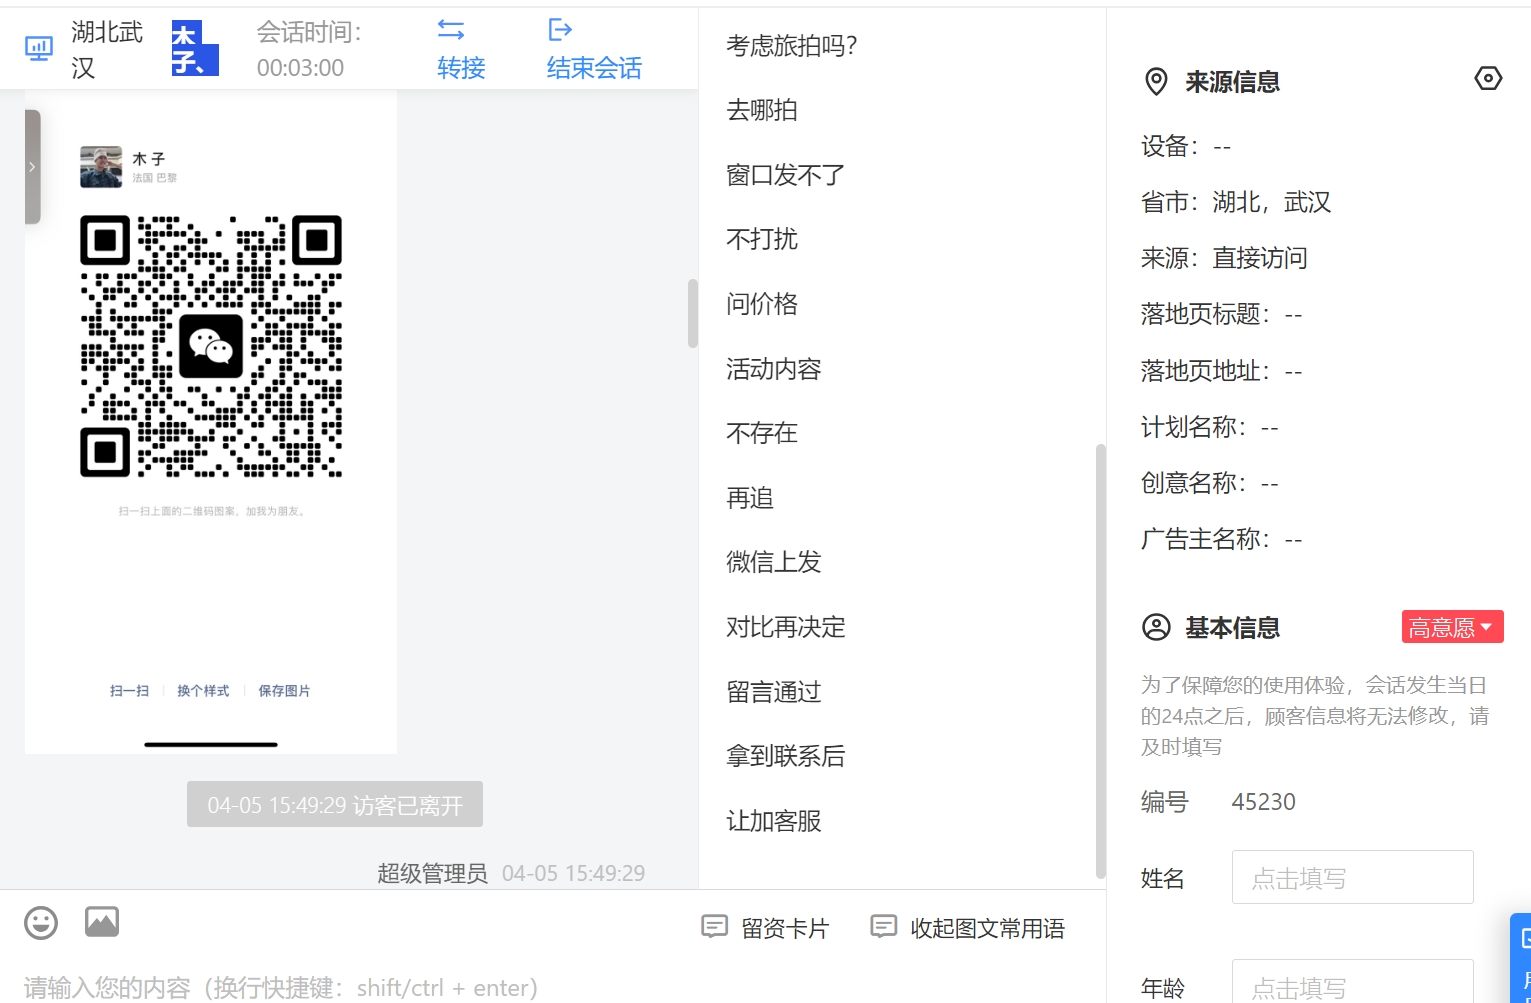
Task: Click the monitor device icon beside 湖北武汉
Action: (39, 49)
